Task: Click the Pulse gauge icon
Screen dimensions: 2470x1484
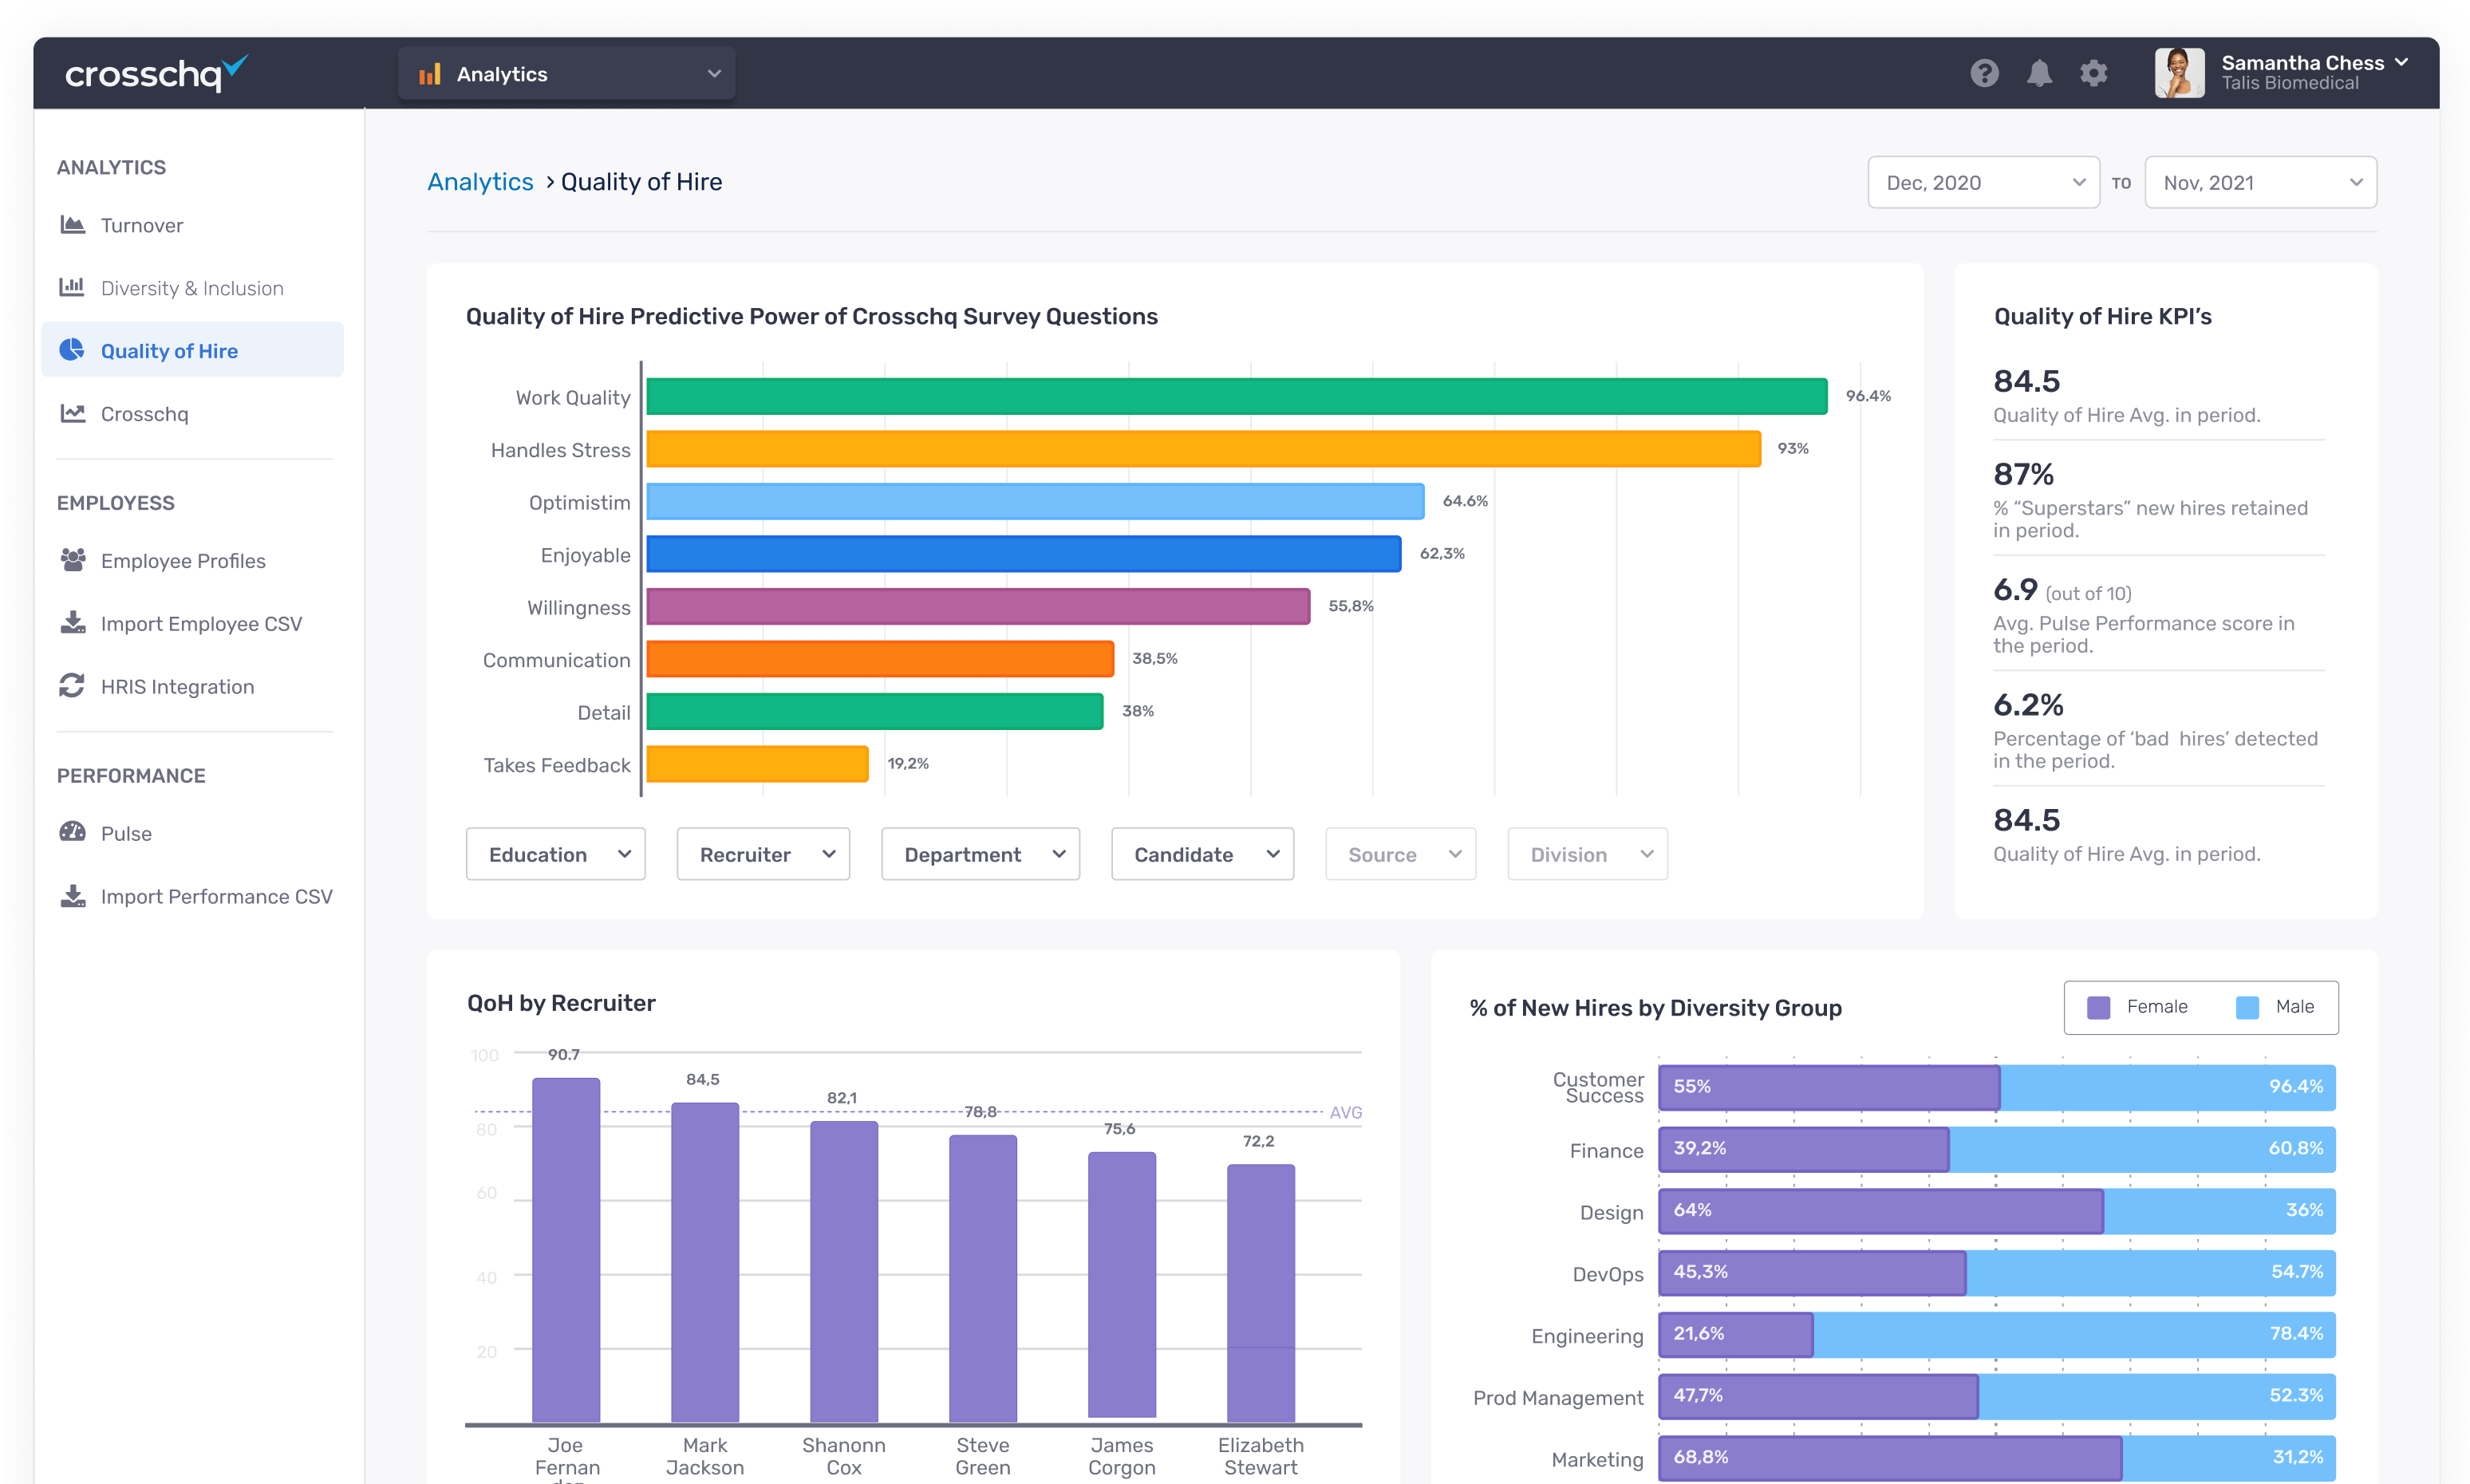Action: 72,832
